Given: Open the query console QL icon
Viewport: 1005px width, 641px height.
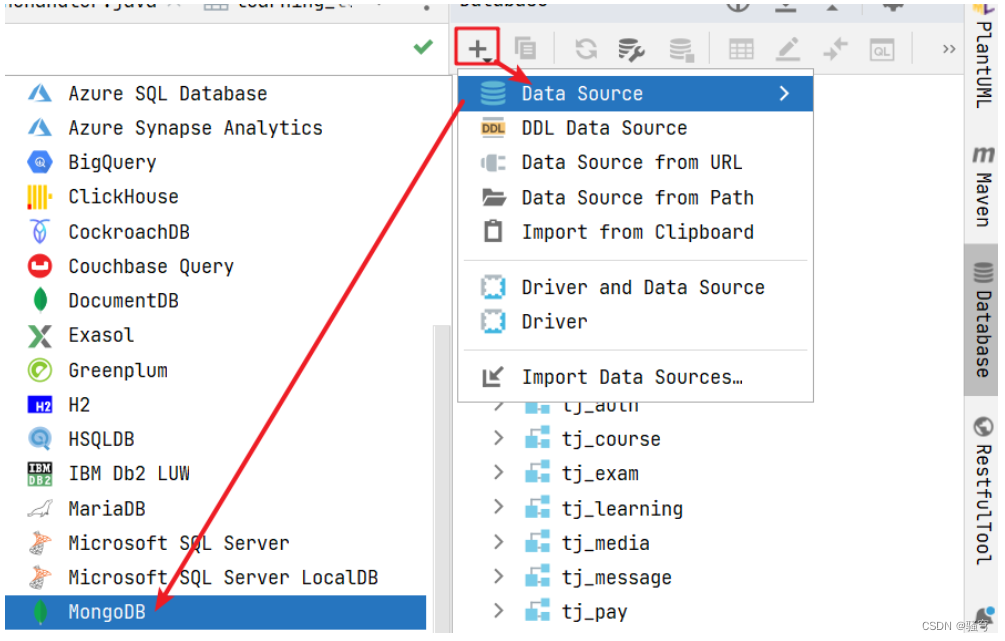Looking at the screenshot, I should [882, 50].
